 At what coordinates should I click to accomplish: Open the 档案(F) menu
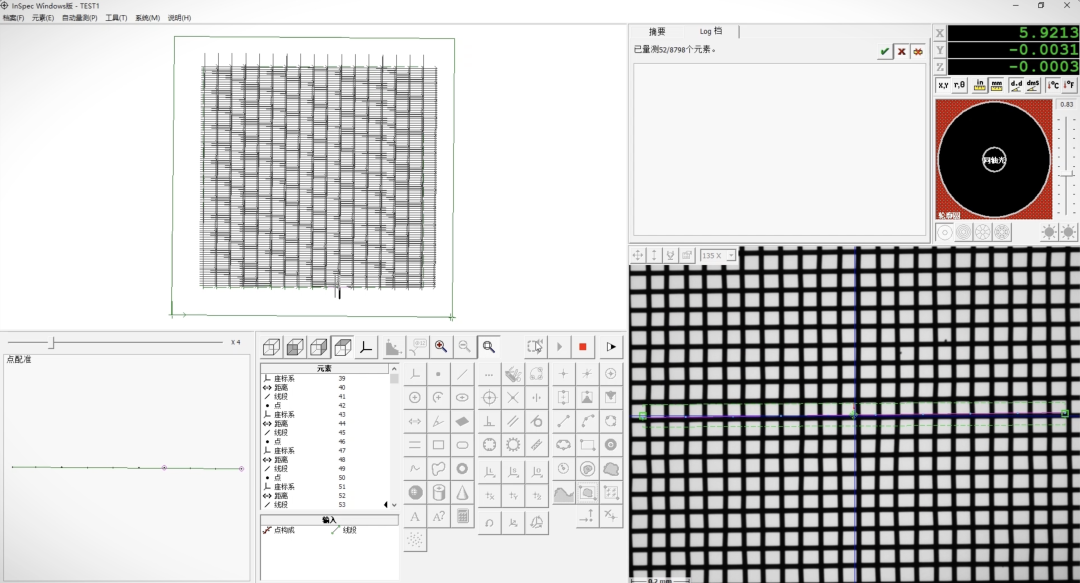(12, 18)
